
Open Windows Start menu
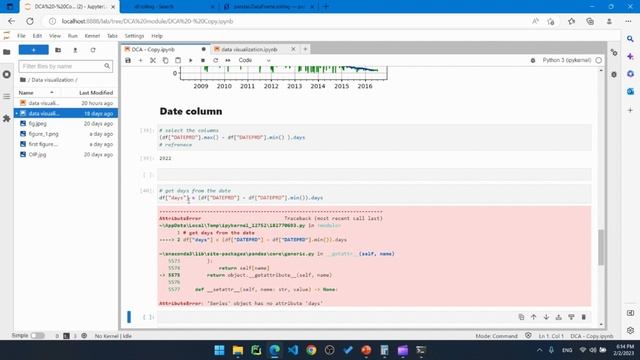coord(219,350)
